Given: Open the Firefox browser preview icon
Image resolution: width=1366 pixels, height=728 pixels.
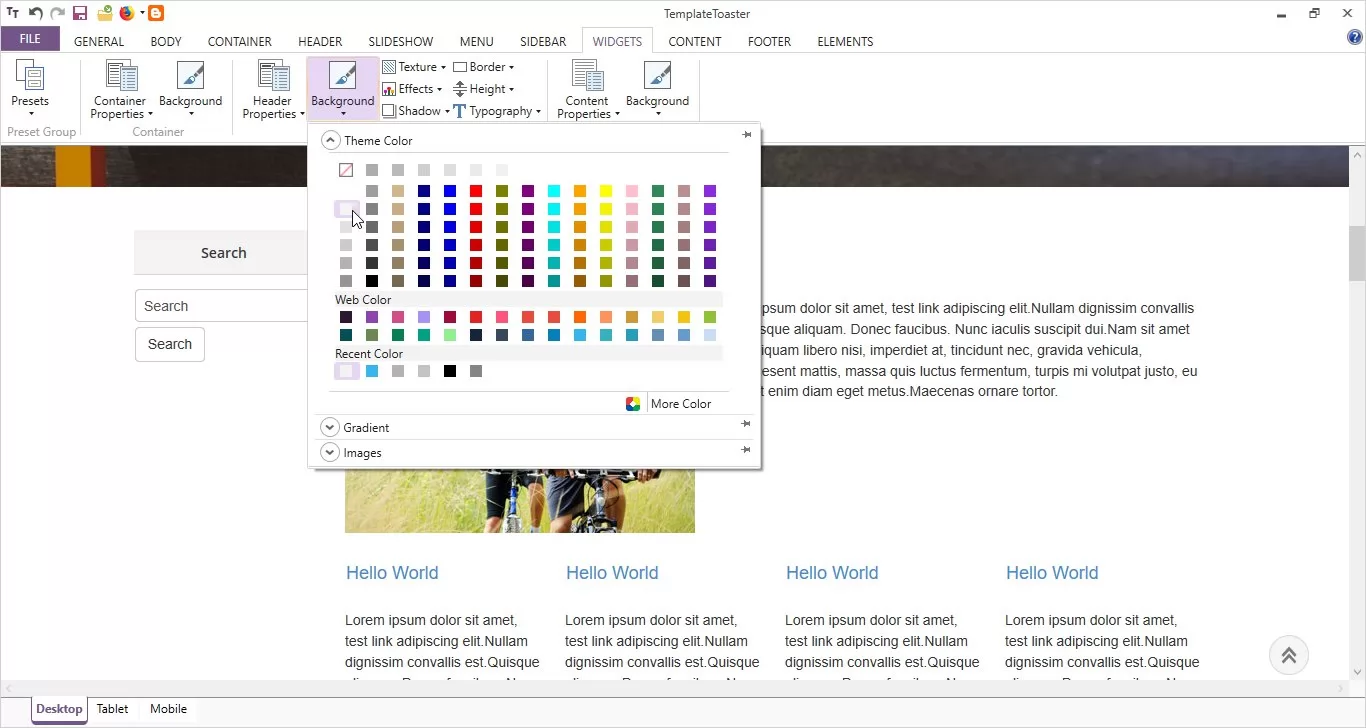Looking at the screenshot, I should (127, 14).
